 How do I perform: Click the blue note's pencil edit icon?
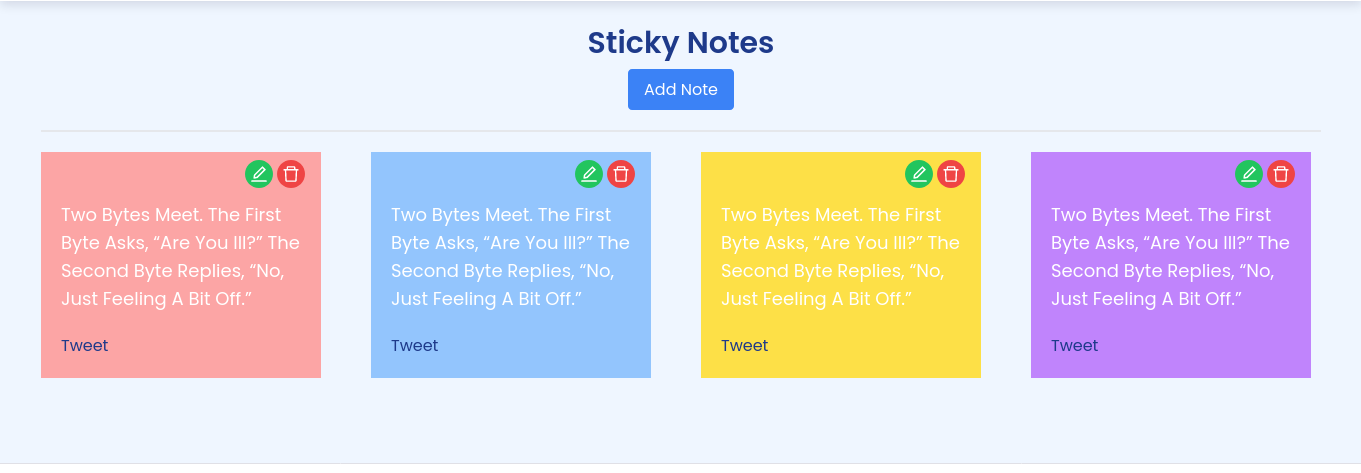[589, 174]
